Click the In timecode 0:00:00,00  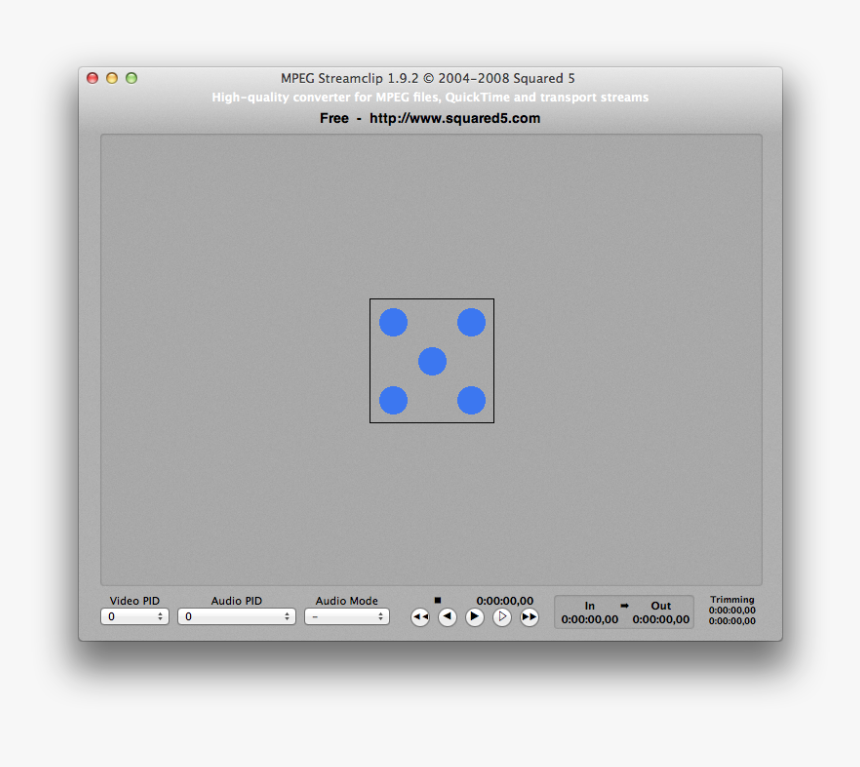pos(590,619)
